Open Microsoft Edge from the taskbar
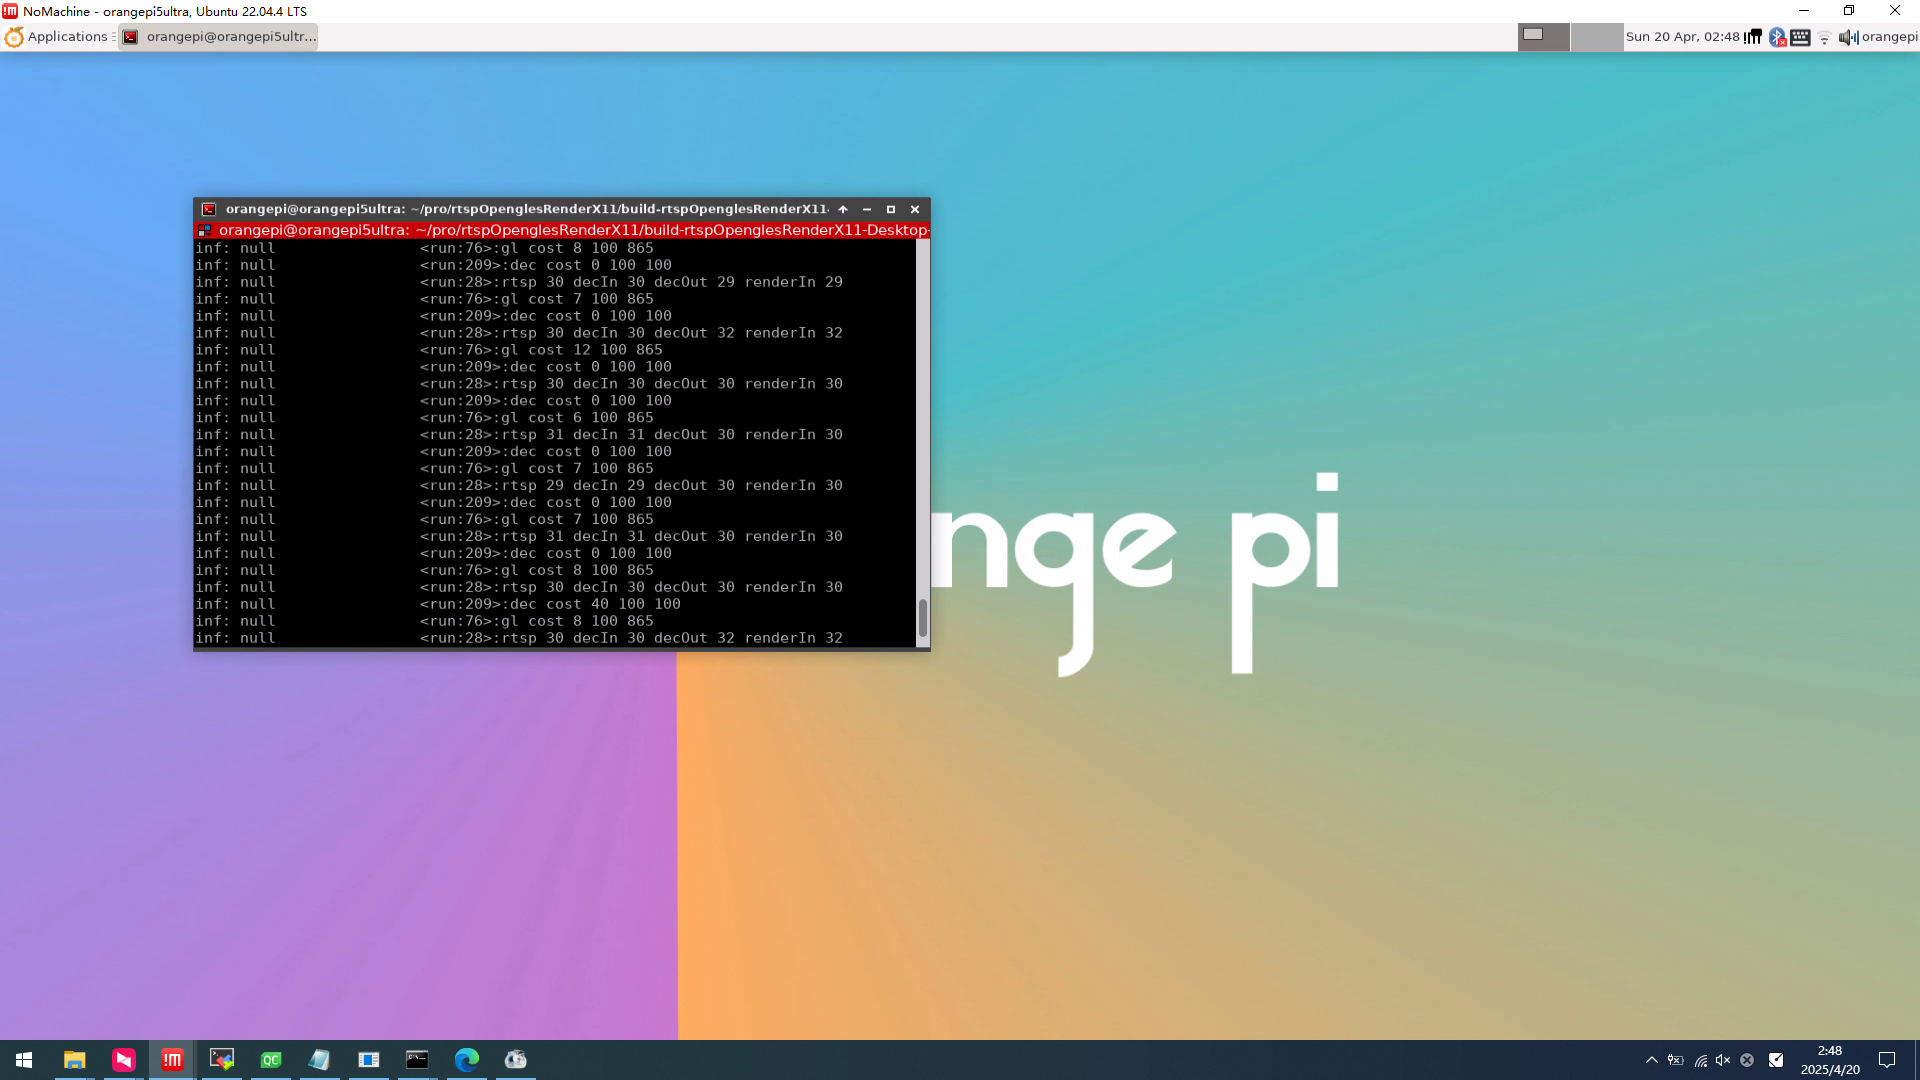 (467, 1060)
